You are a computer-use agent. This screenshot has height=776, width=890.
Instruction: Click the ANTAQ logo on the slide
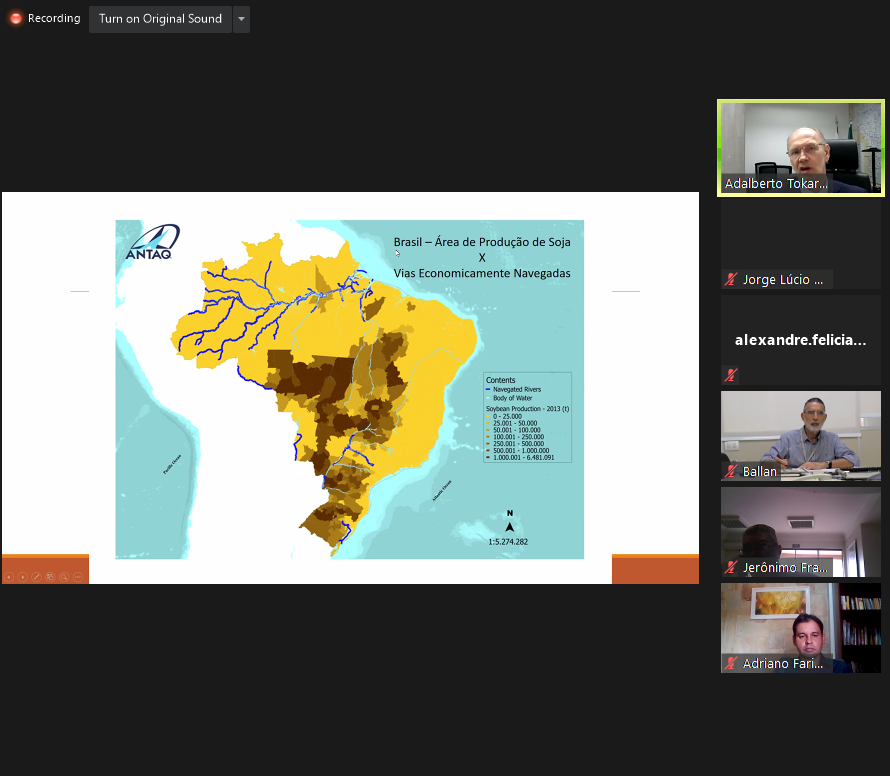click(x=153, y=243)
